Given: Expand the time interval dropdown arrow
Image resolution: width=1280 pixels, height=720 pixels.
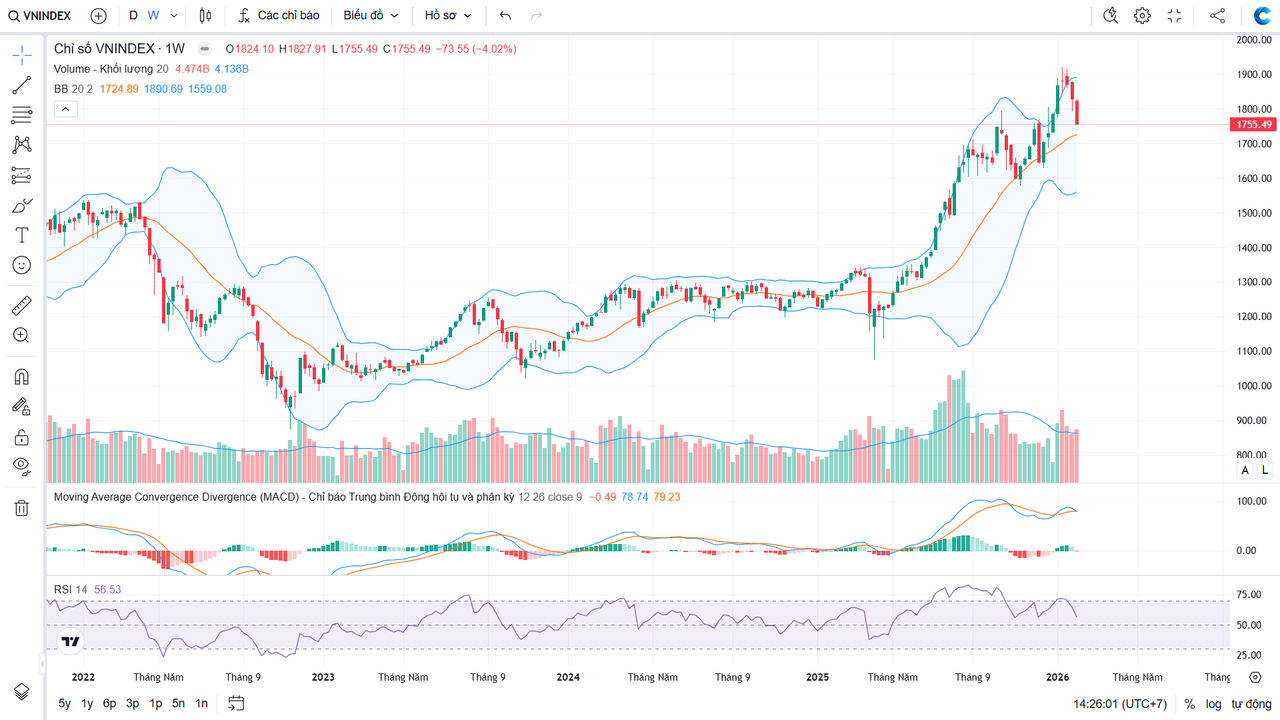Looking at the screenshot, I should [174, 15].
